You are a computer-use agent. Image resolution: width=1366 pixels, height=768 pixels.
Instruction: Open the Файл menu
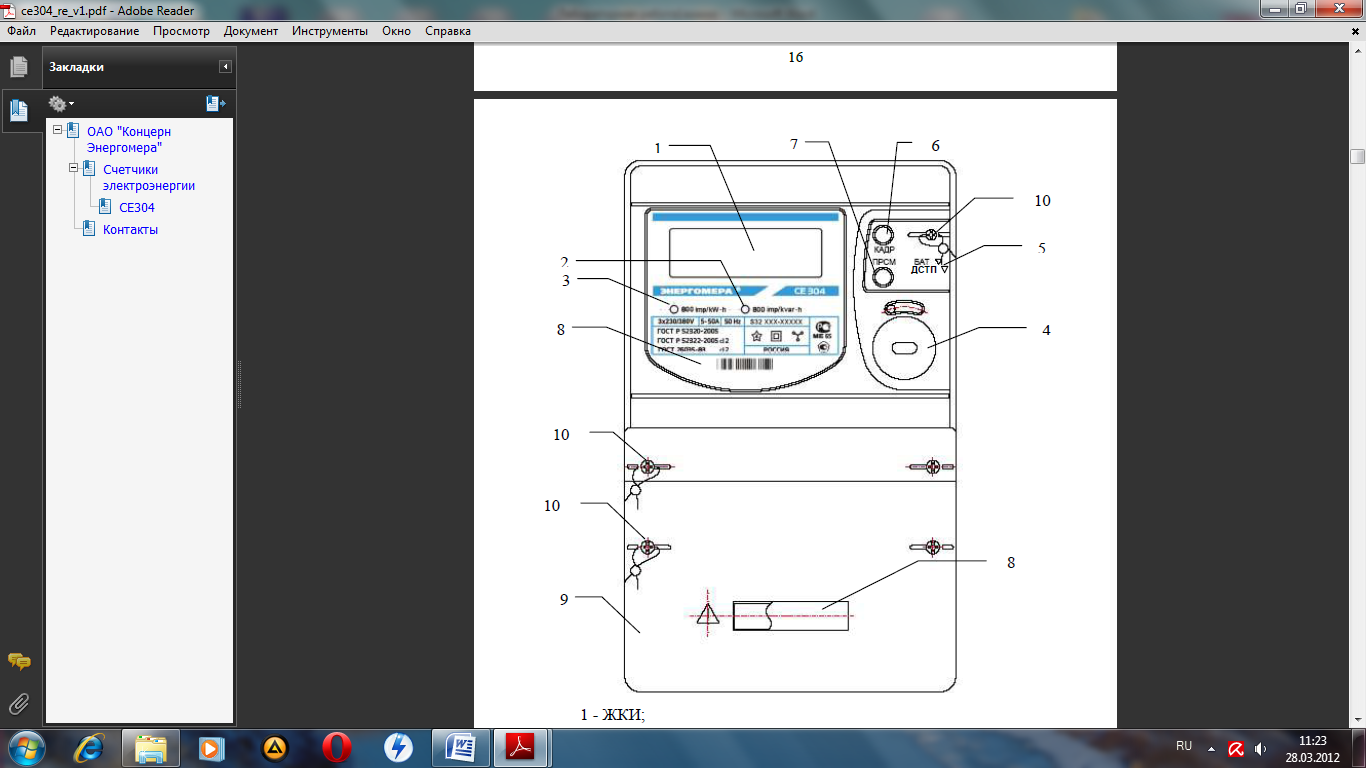pos(22,31)
